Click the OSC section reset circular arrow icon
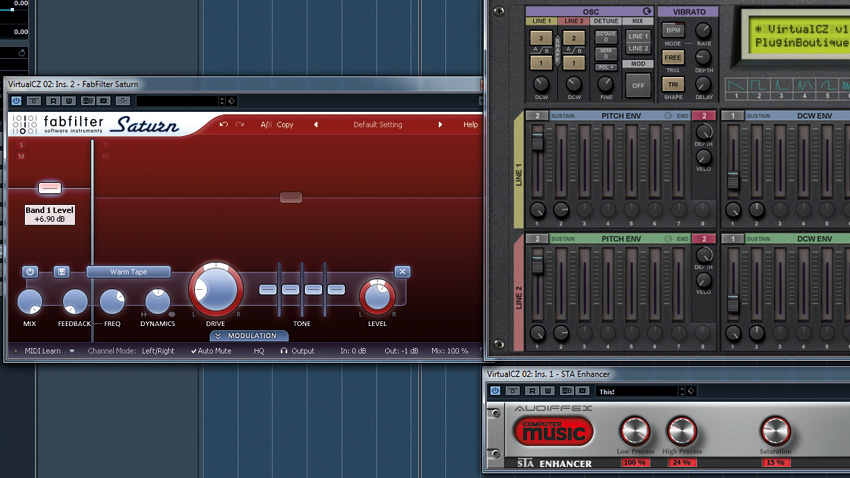Screen dimensions: 850x478 [x=647, y=11]
